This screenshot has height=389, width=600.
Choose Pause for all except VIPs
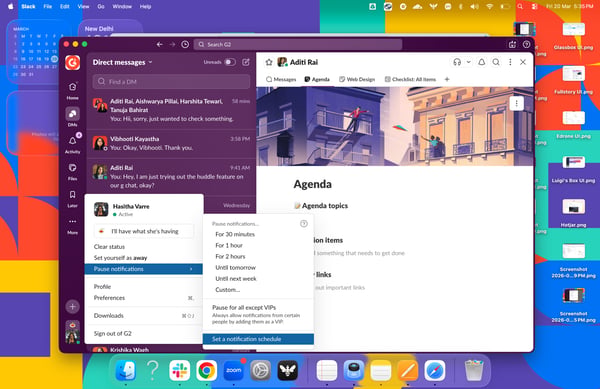pos(258,314)
